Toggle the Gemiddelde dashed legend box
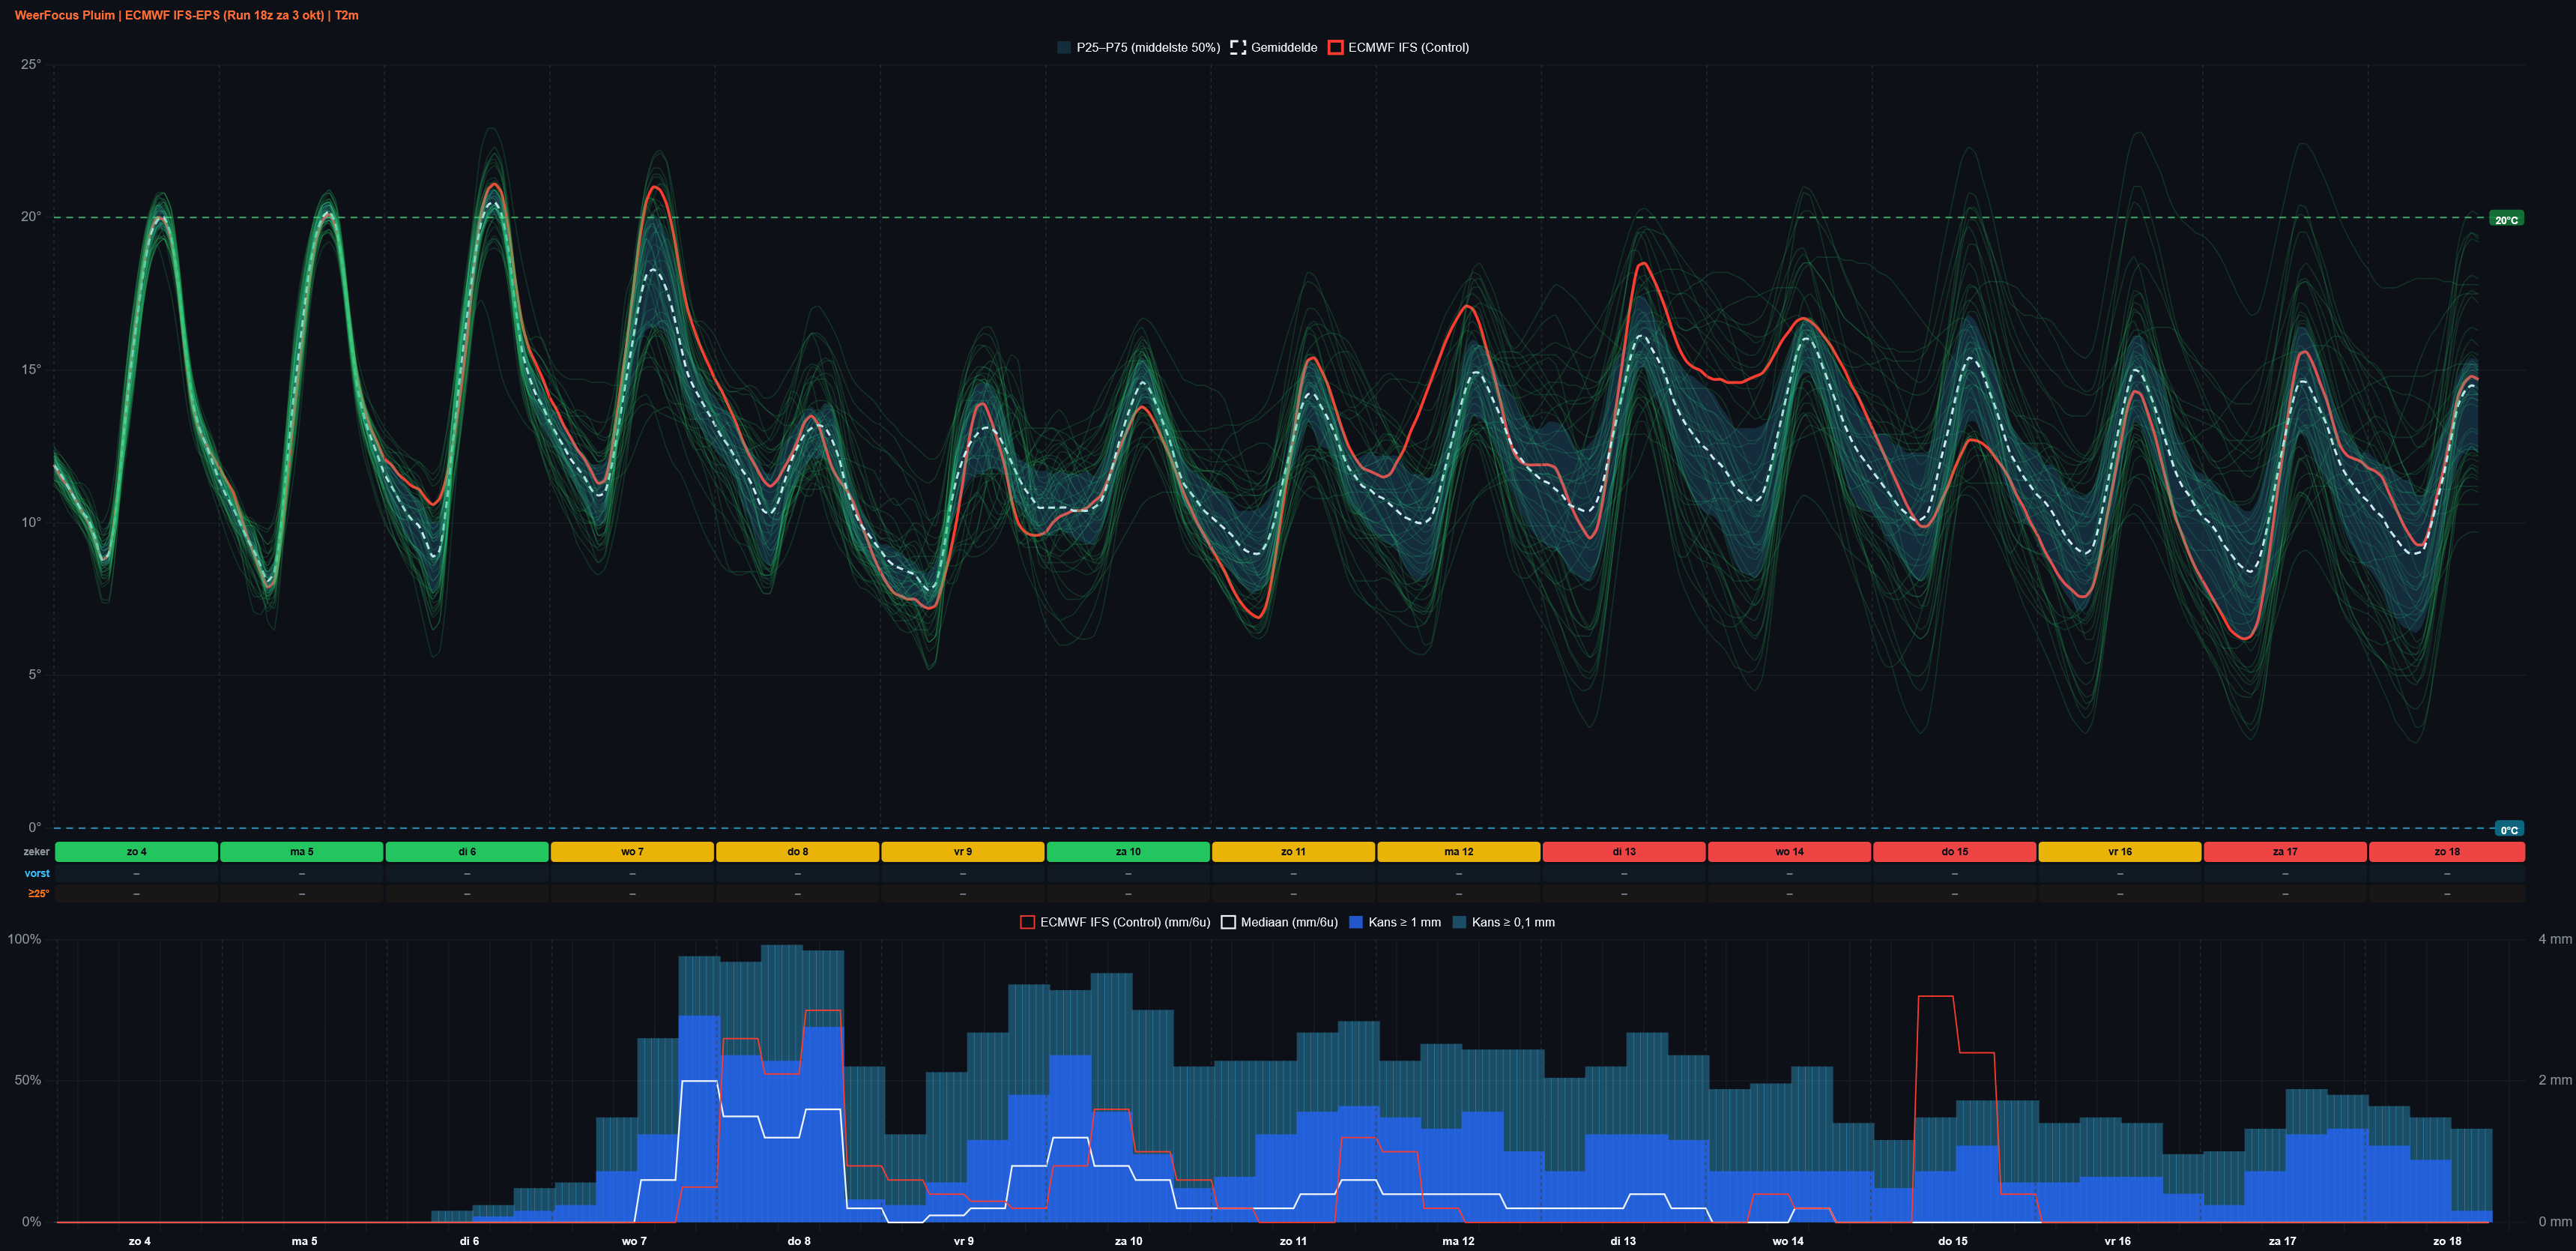 [x=1238, y=47]
